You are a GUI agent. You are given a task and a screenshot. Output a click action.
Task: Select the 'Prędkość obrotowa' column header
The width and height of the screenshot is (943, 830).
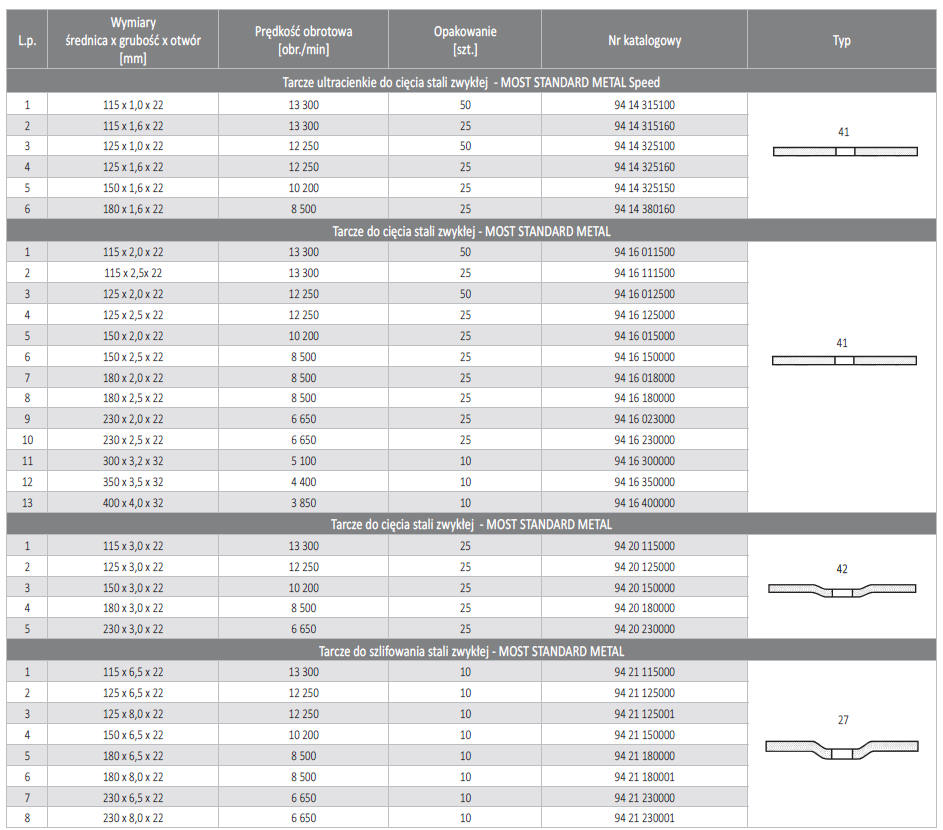pyautogui.click(x=303, y=40)
